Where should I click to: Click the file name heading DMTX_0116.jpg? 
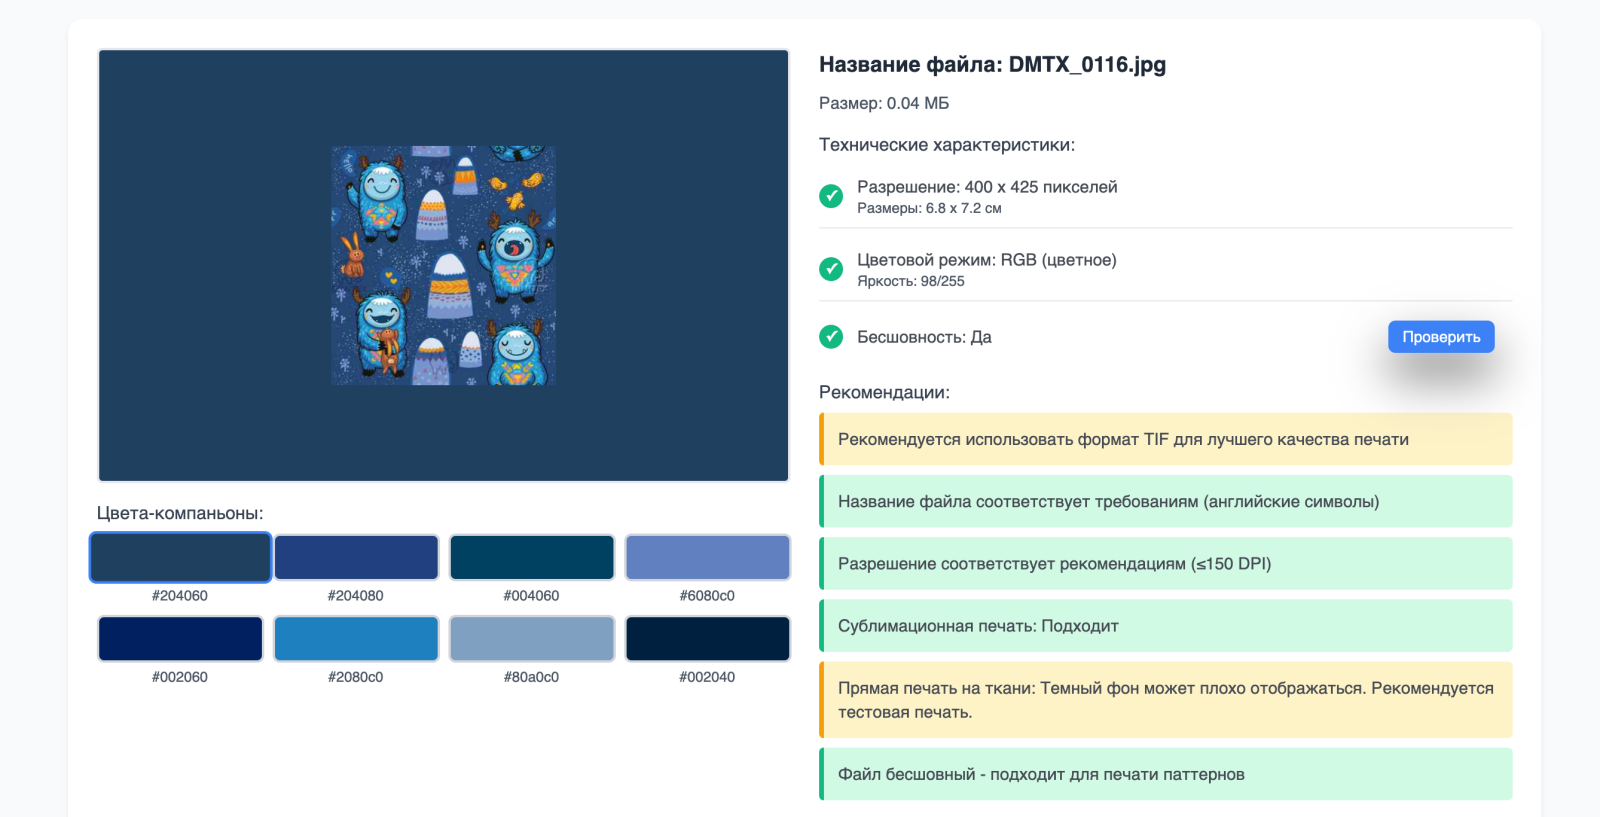992,65
